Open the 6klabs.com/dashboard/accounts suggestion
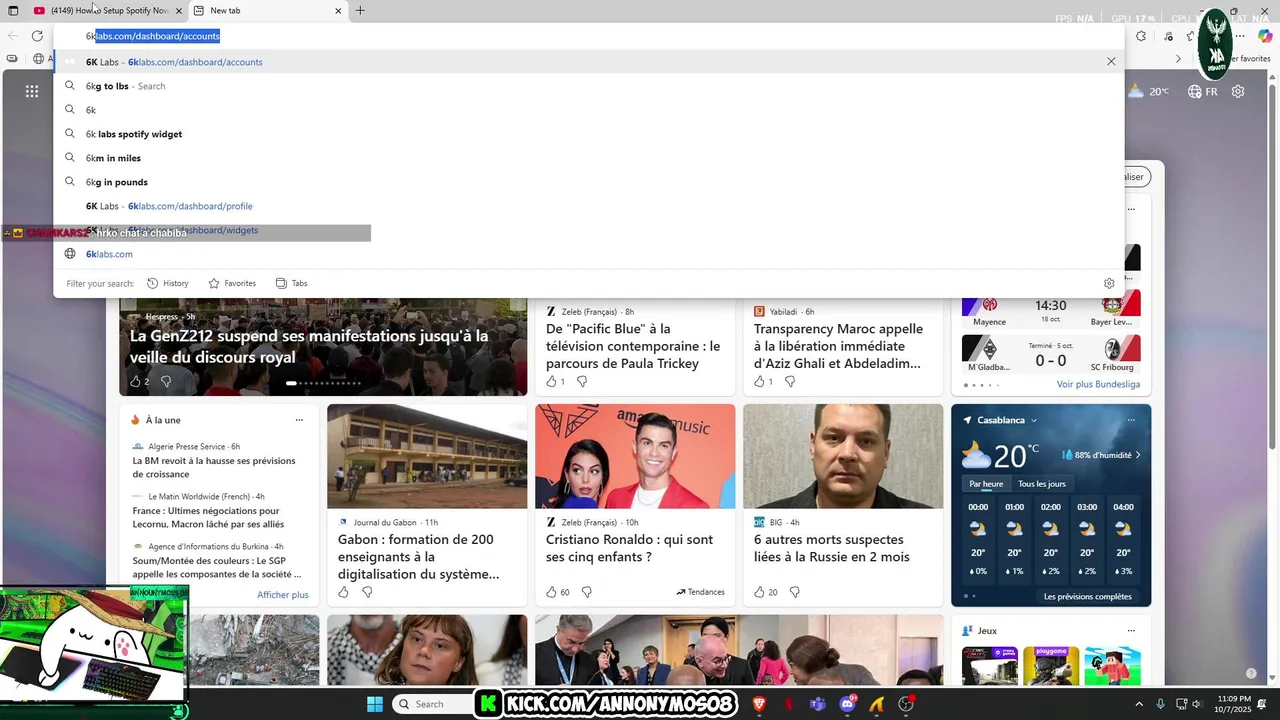1280x720 pixels. tap(590, 62)
